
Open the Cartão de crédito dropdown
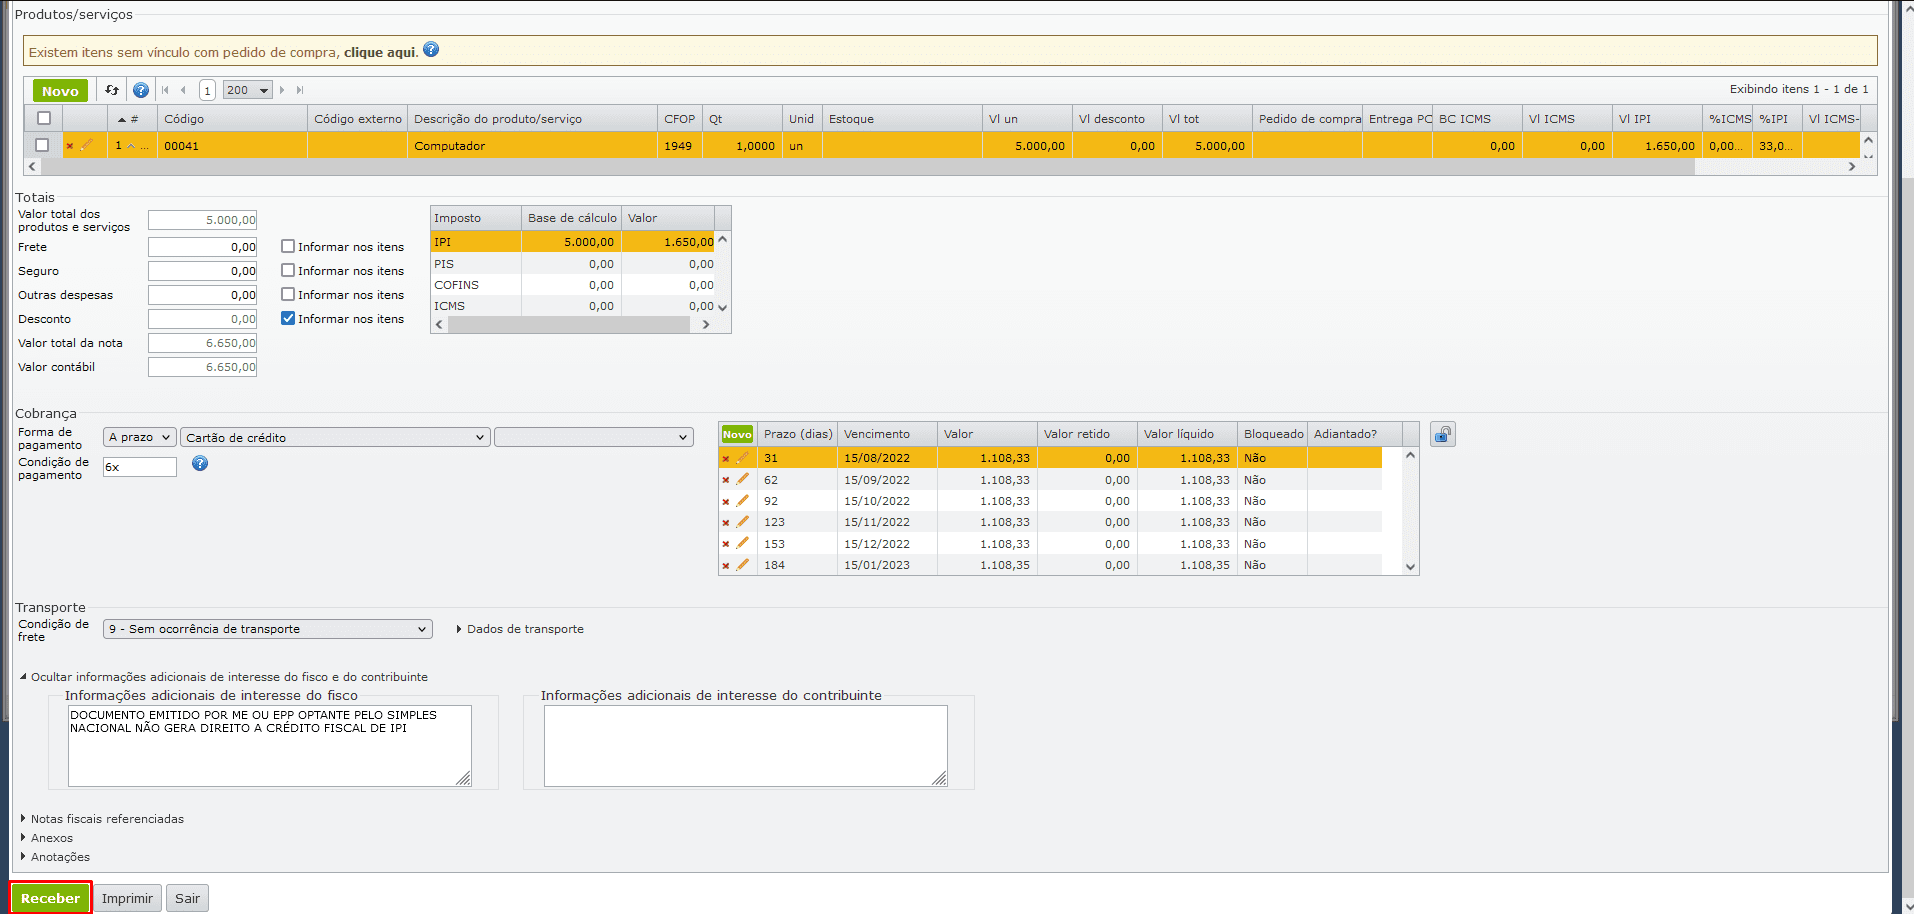pos(335,437)
